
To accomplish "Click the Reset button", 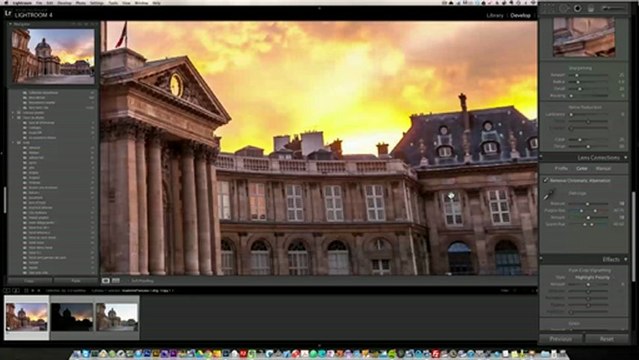I will [606, 339].
